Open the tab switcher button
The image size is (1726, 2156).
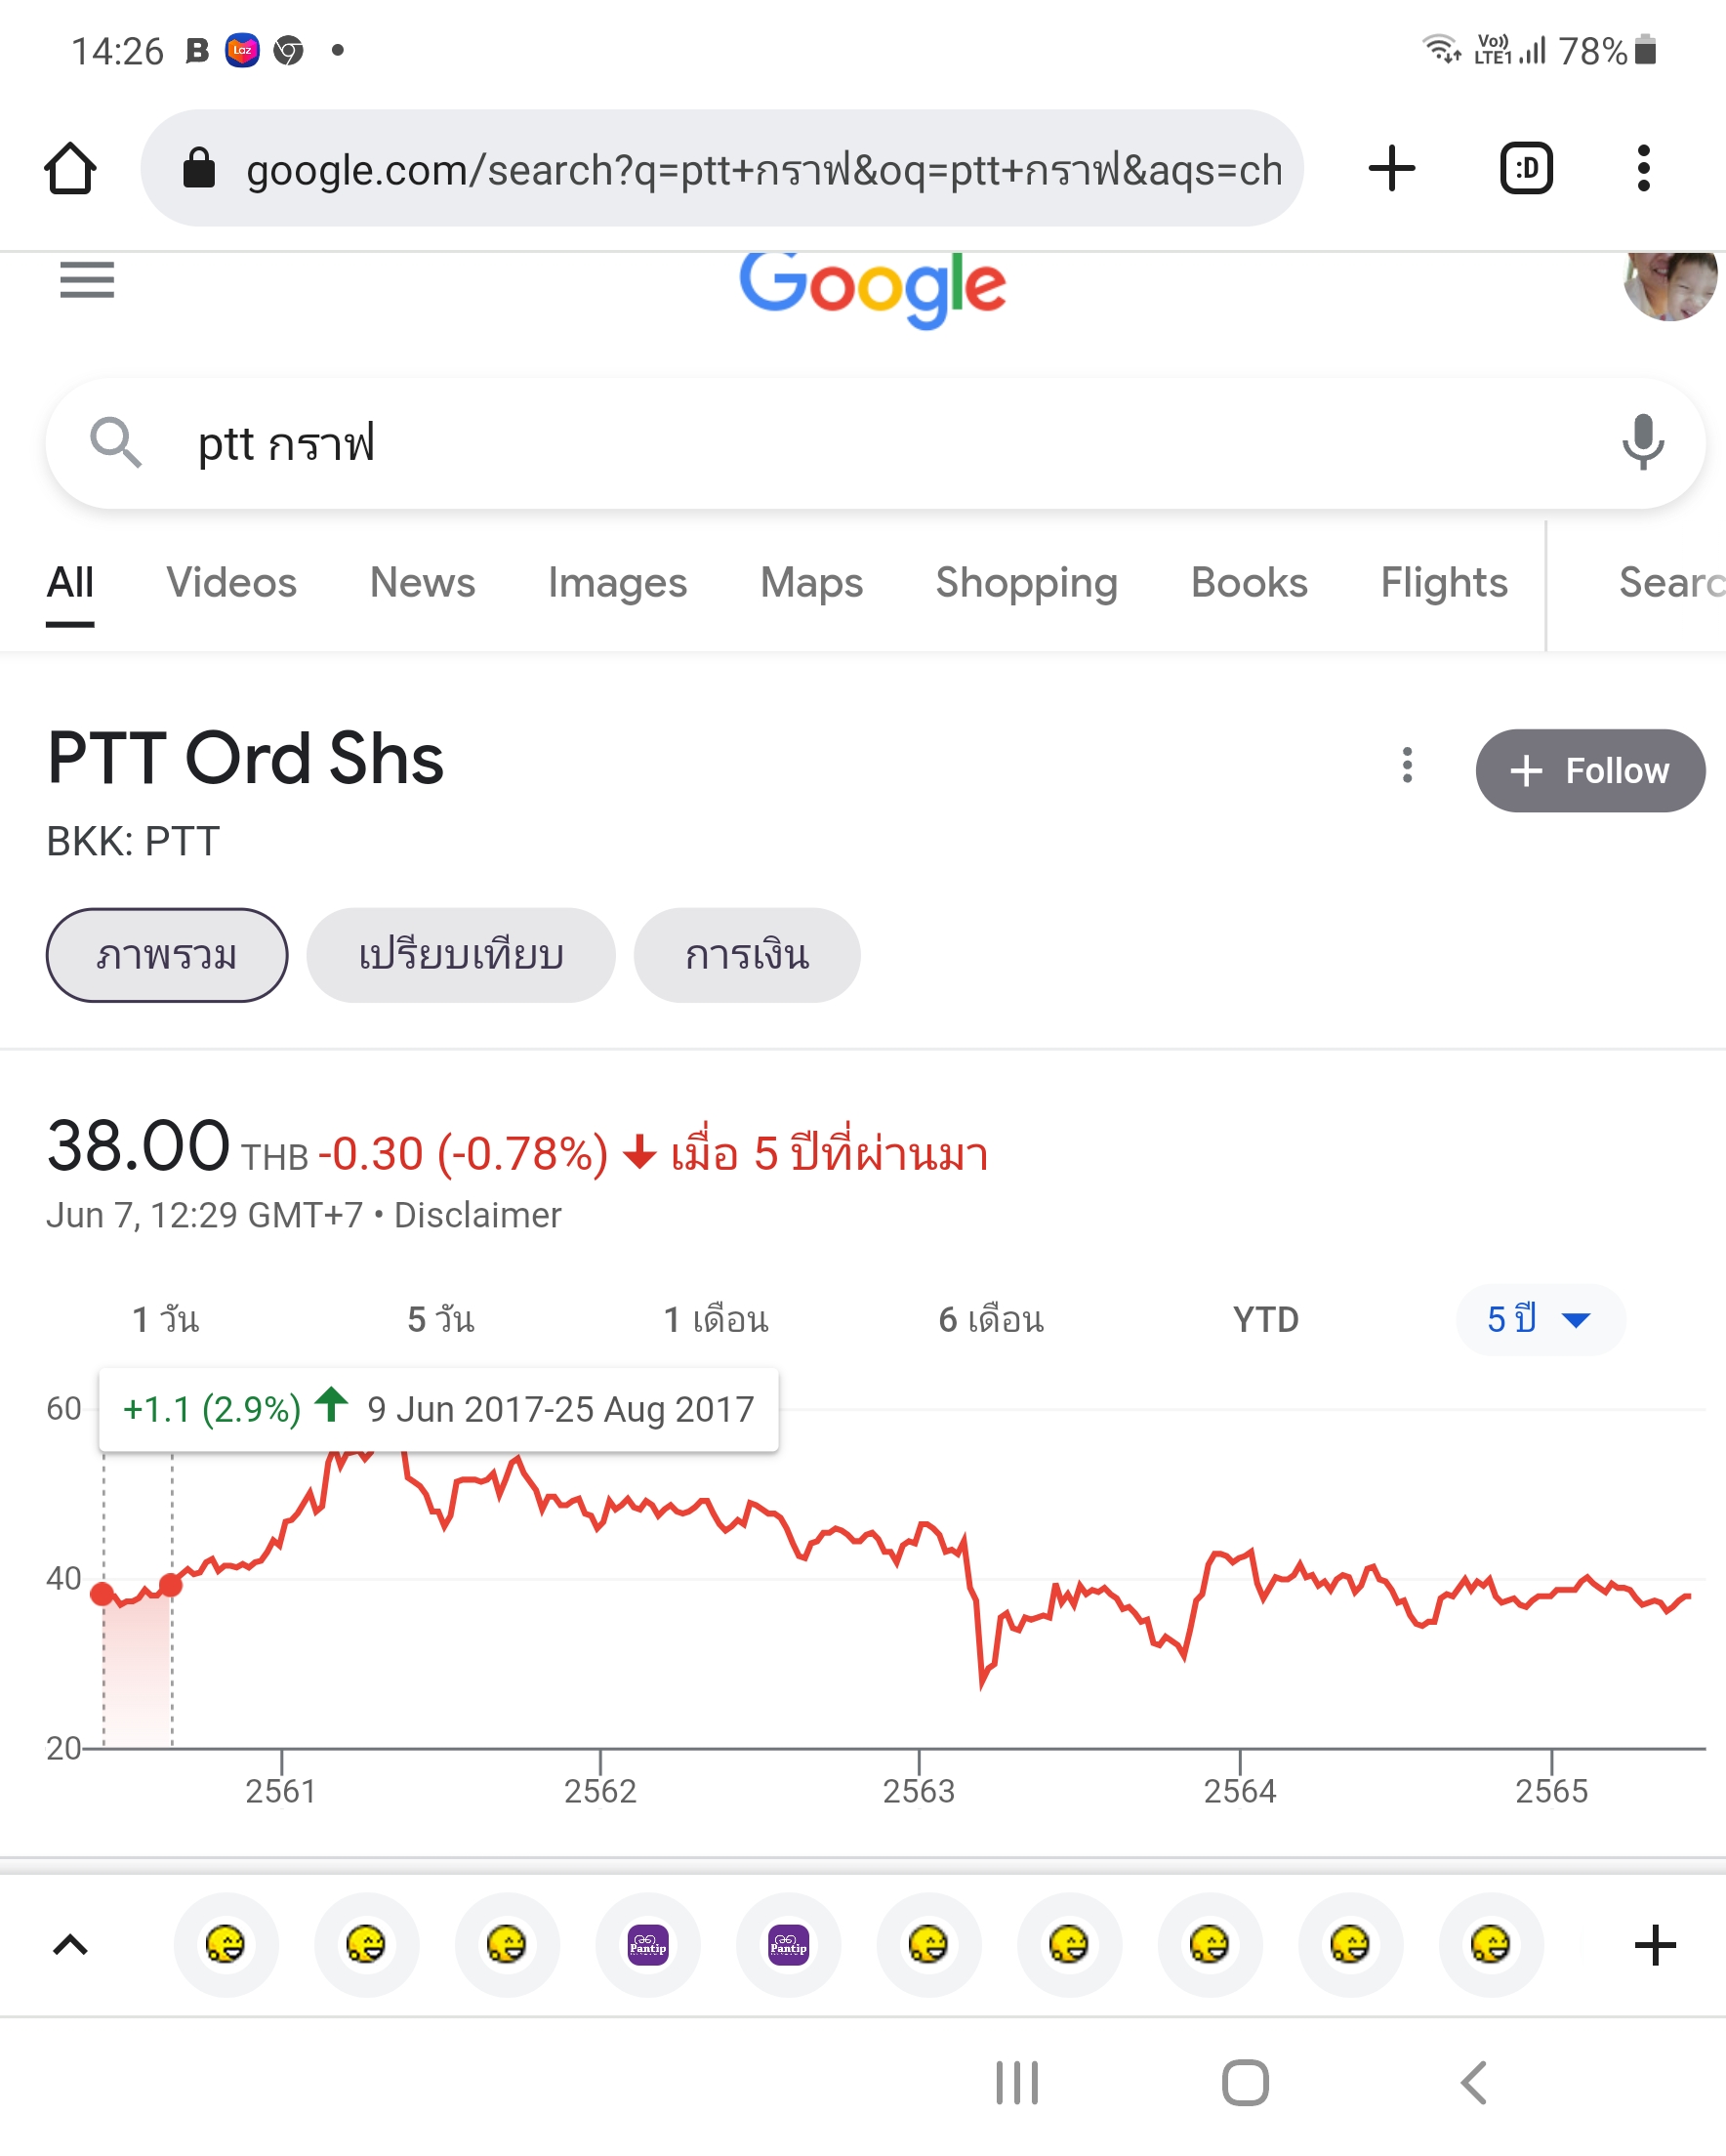tap(1526, 168)
